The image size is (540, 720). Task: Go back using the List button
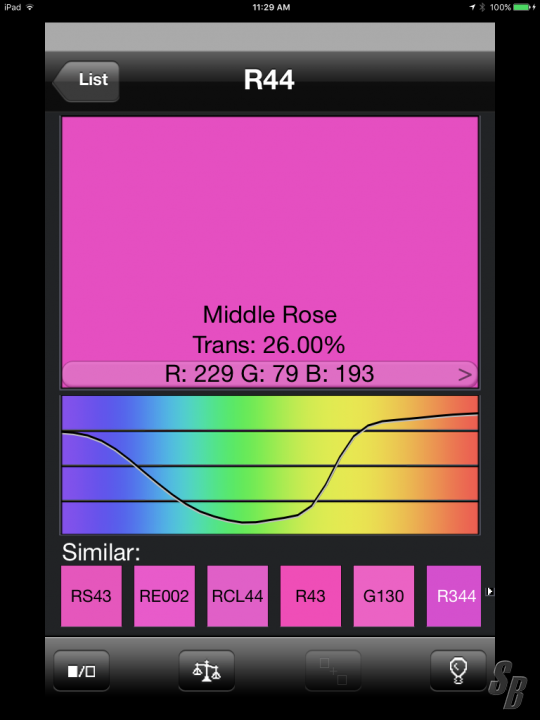coord(86,81)
